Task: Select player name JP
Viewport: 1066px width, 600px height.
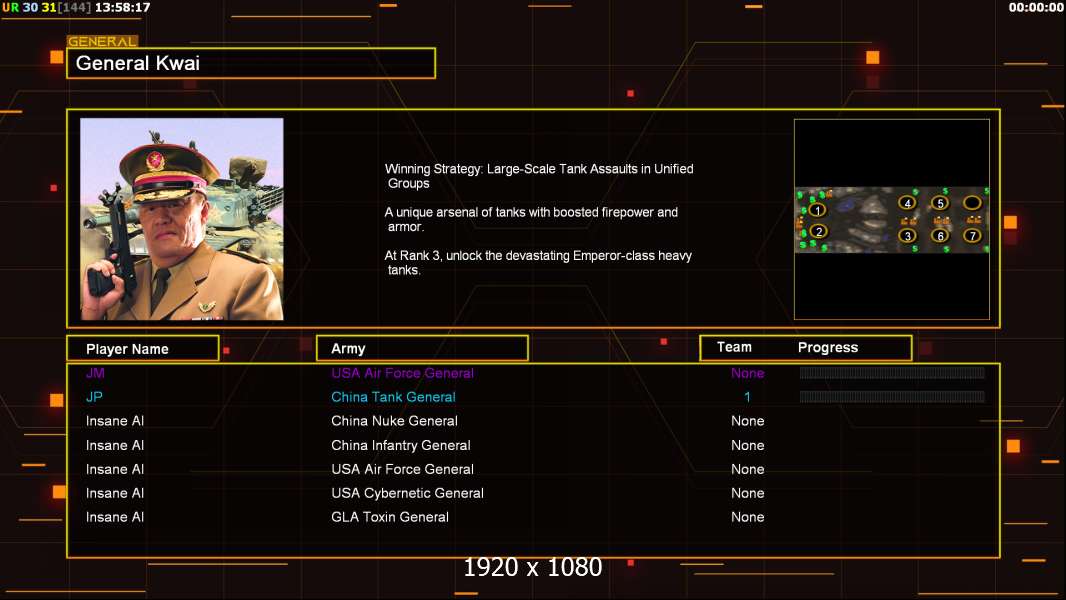Action: click(x=94, y=397)
